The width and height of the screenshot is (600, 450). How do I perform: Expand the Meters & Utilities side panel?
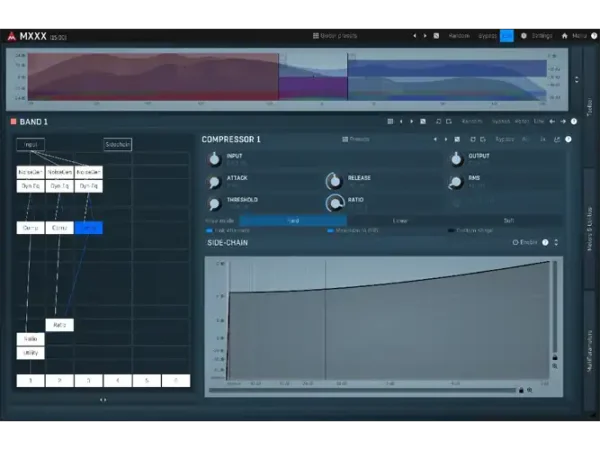coord(589,229)
